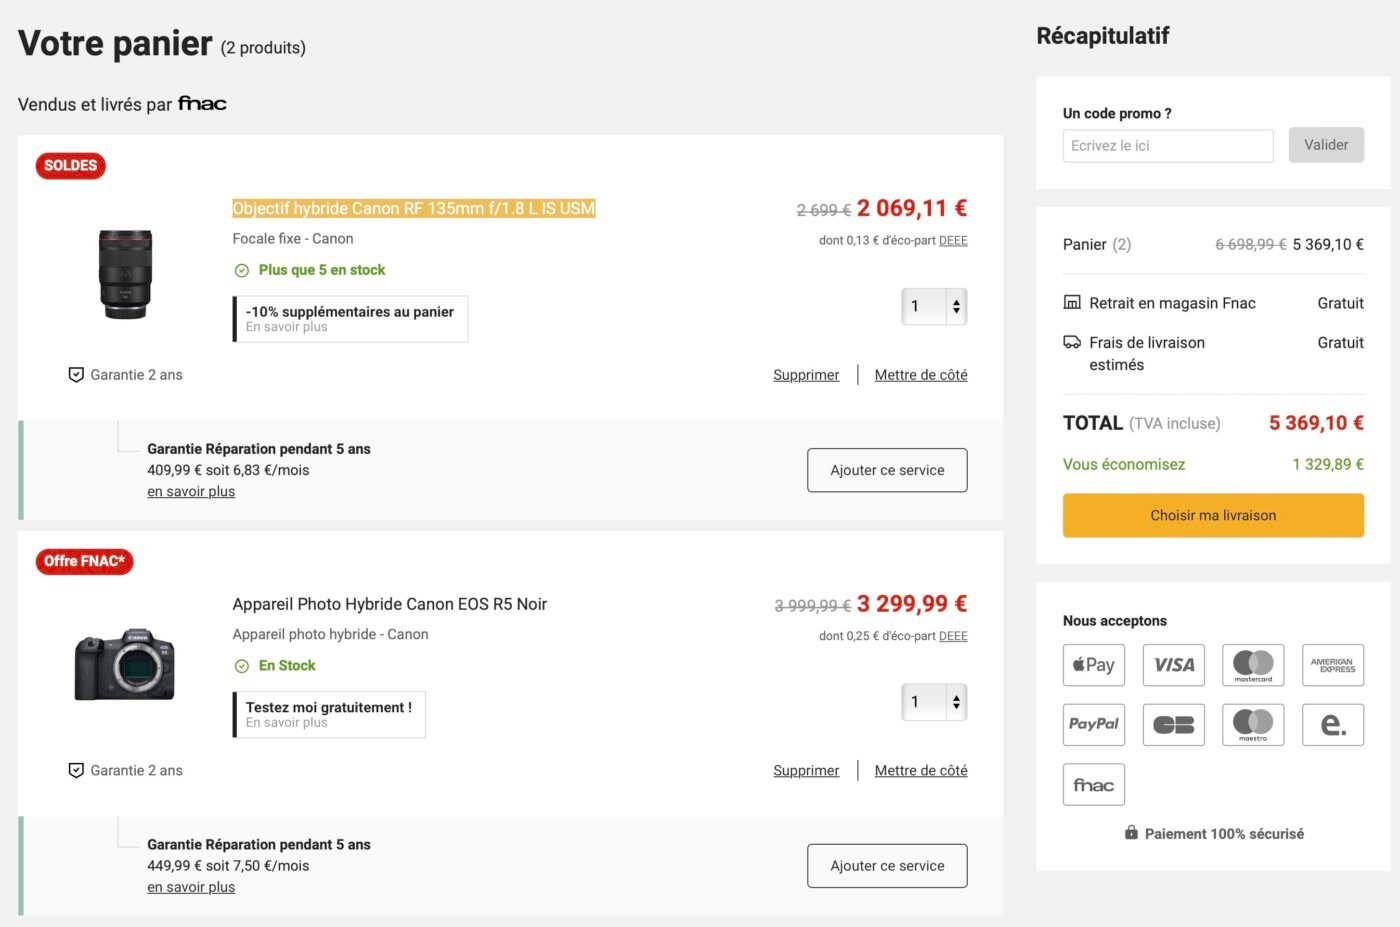1400x927 pixels.
Task: Click the American Express payment icon
Action: pyautogui.click(x=1332, y=665)
